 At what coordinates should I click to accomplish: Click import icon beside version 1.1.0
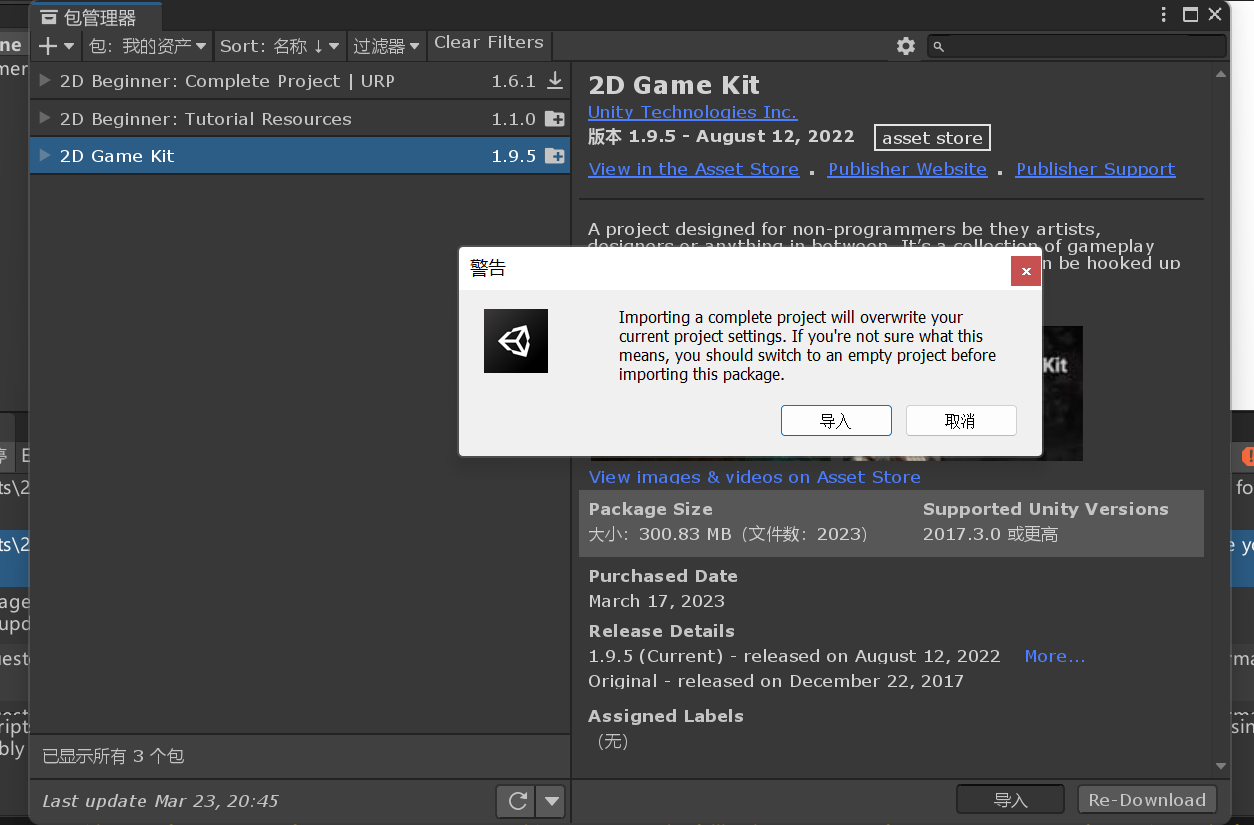pos(555,119)
